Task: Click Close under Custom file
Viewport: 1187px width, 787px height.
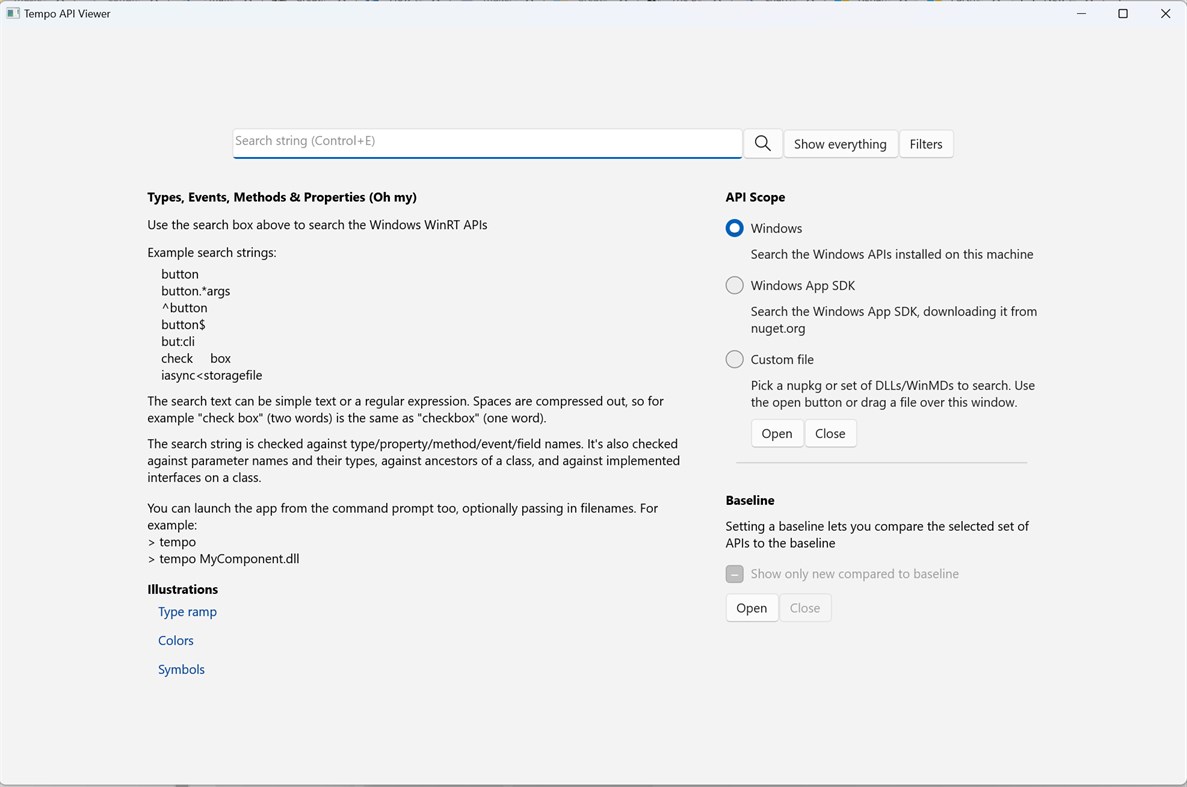Action: point(830,433)
